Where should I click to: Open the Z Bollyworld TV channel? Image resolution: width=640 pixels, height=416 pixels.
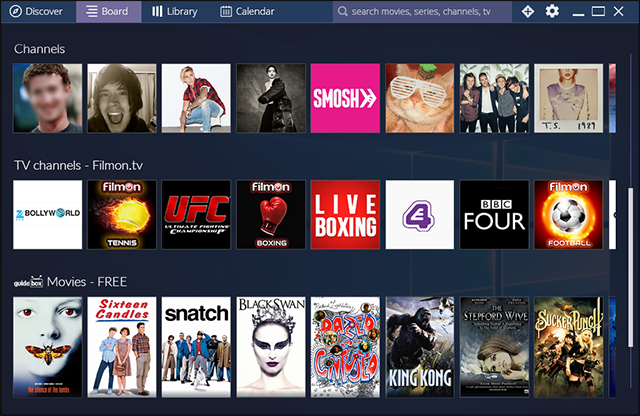coord(47,215)
